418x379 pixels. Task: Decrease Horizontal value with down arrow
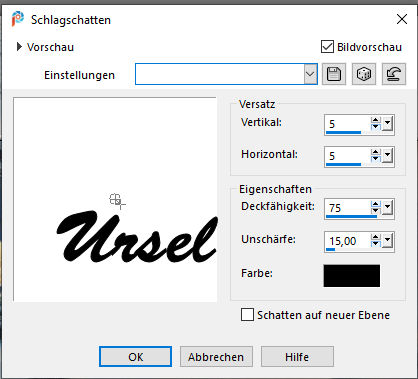376,159
